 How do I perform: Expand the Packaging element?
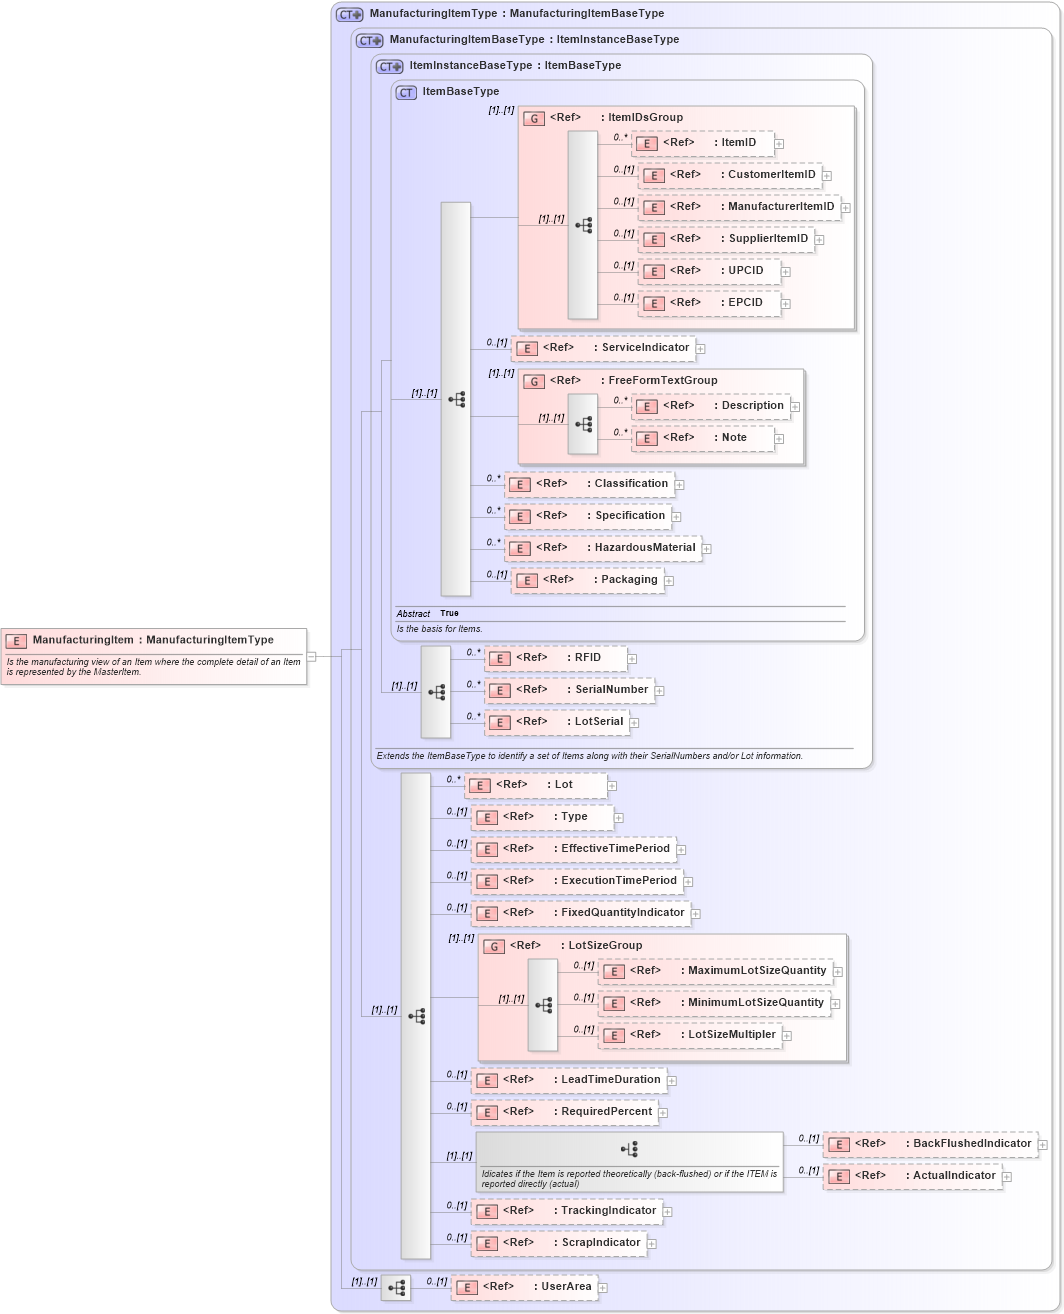coord(669,580)
